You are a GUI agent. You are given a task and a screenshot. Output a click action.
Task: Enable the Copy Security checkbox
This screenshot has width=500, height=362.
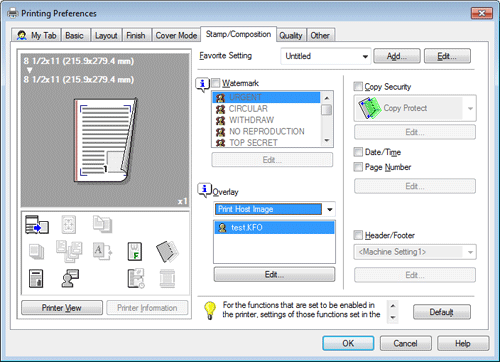pos(358,86)
